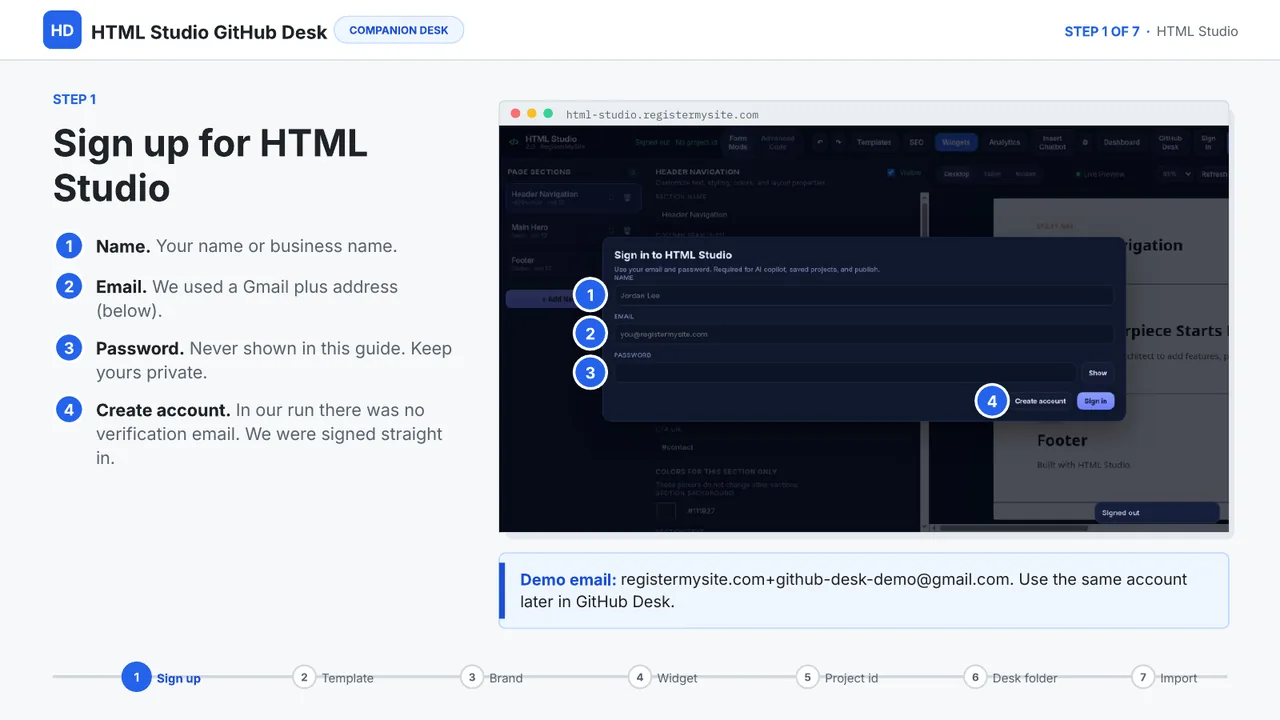Click the purple Sign in dialog button
The image size is (1280, 720).
point(1095,401)
